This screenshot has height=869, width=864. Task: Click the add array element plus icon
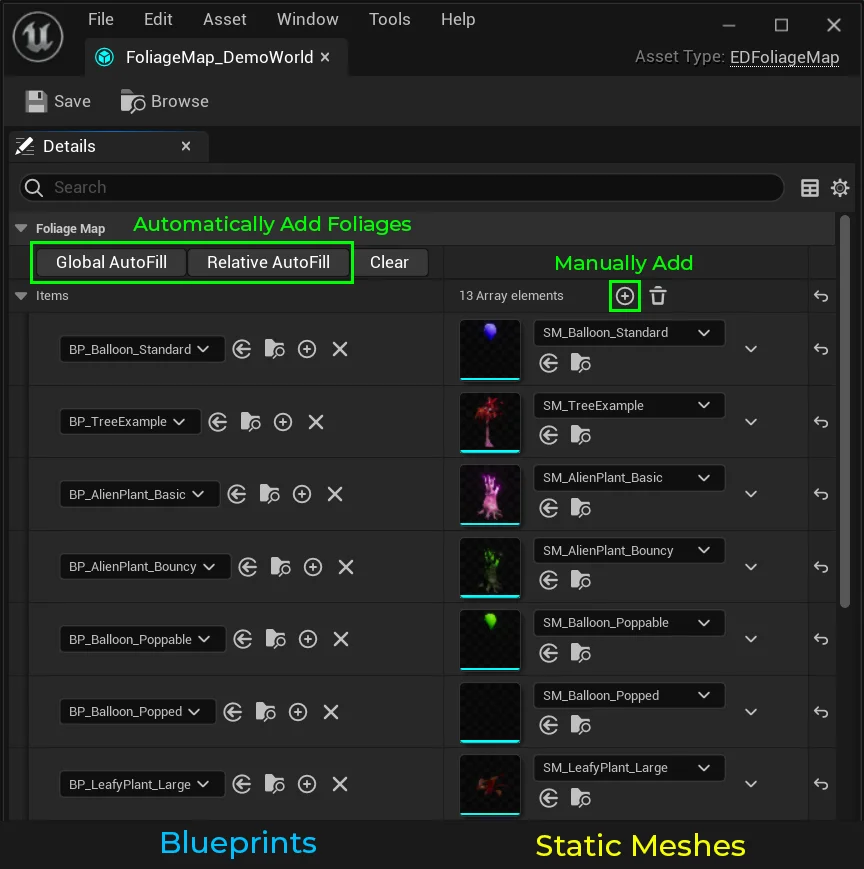pos(624,296)
